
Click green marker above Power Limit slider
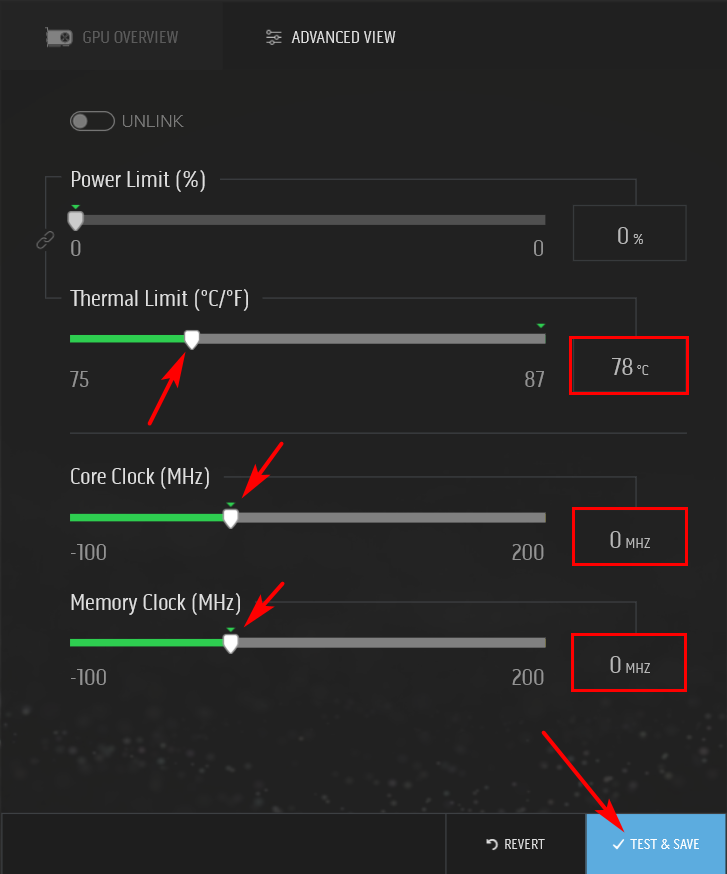pyautogui.click(x=75, y=207)
